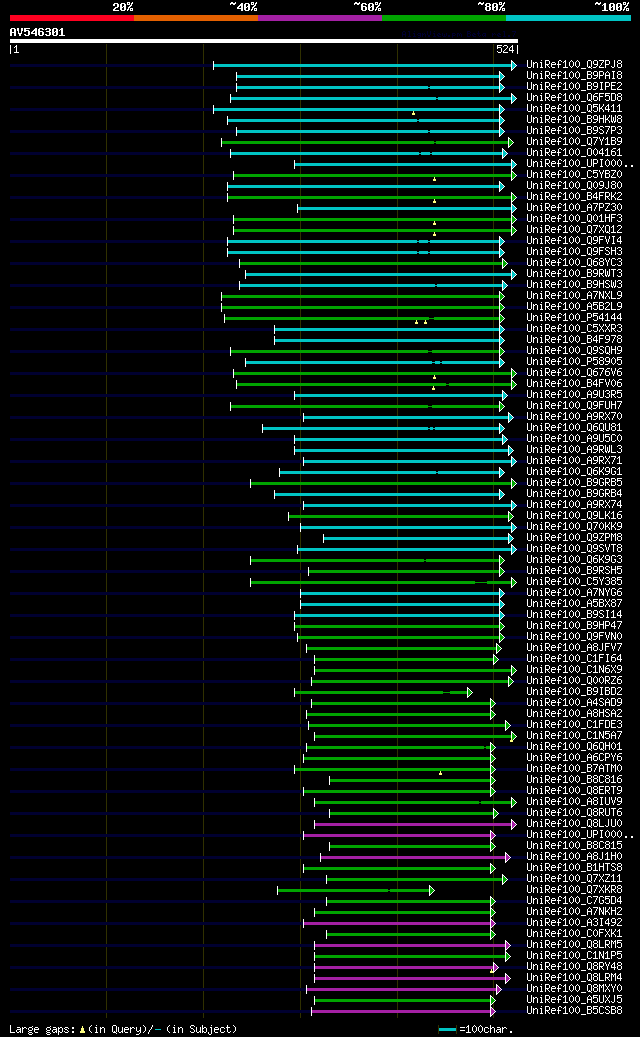Select hit label UniRef100_A7NXL9
This screenshot has width=640, height=1037.
point(574,296)
